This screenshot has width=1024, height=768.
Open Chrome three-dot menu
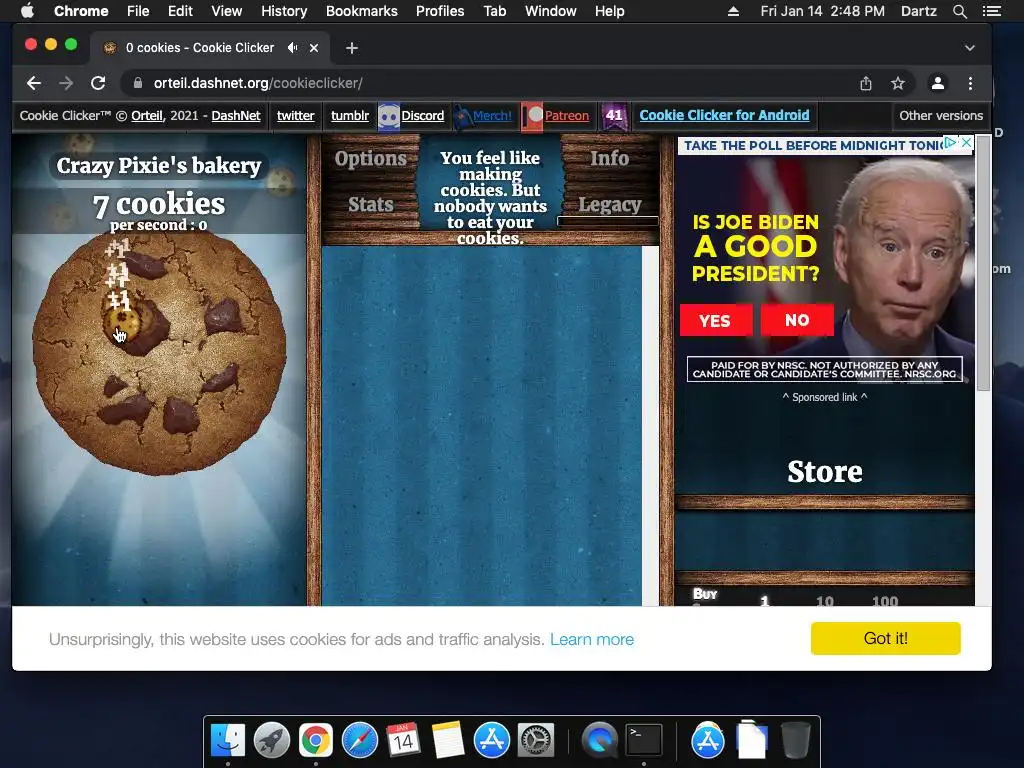pos(970,83)
